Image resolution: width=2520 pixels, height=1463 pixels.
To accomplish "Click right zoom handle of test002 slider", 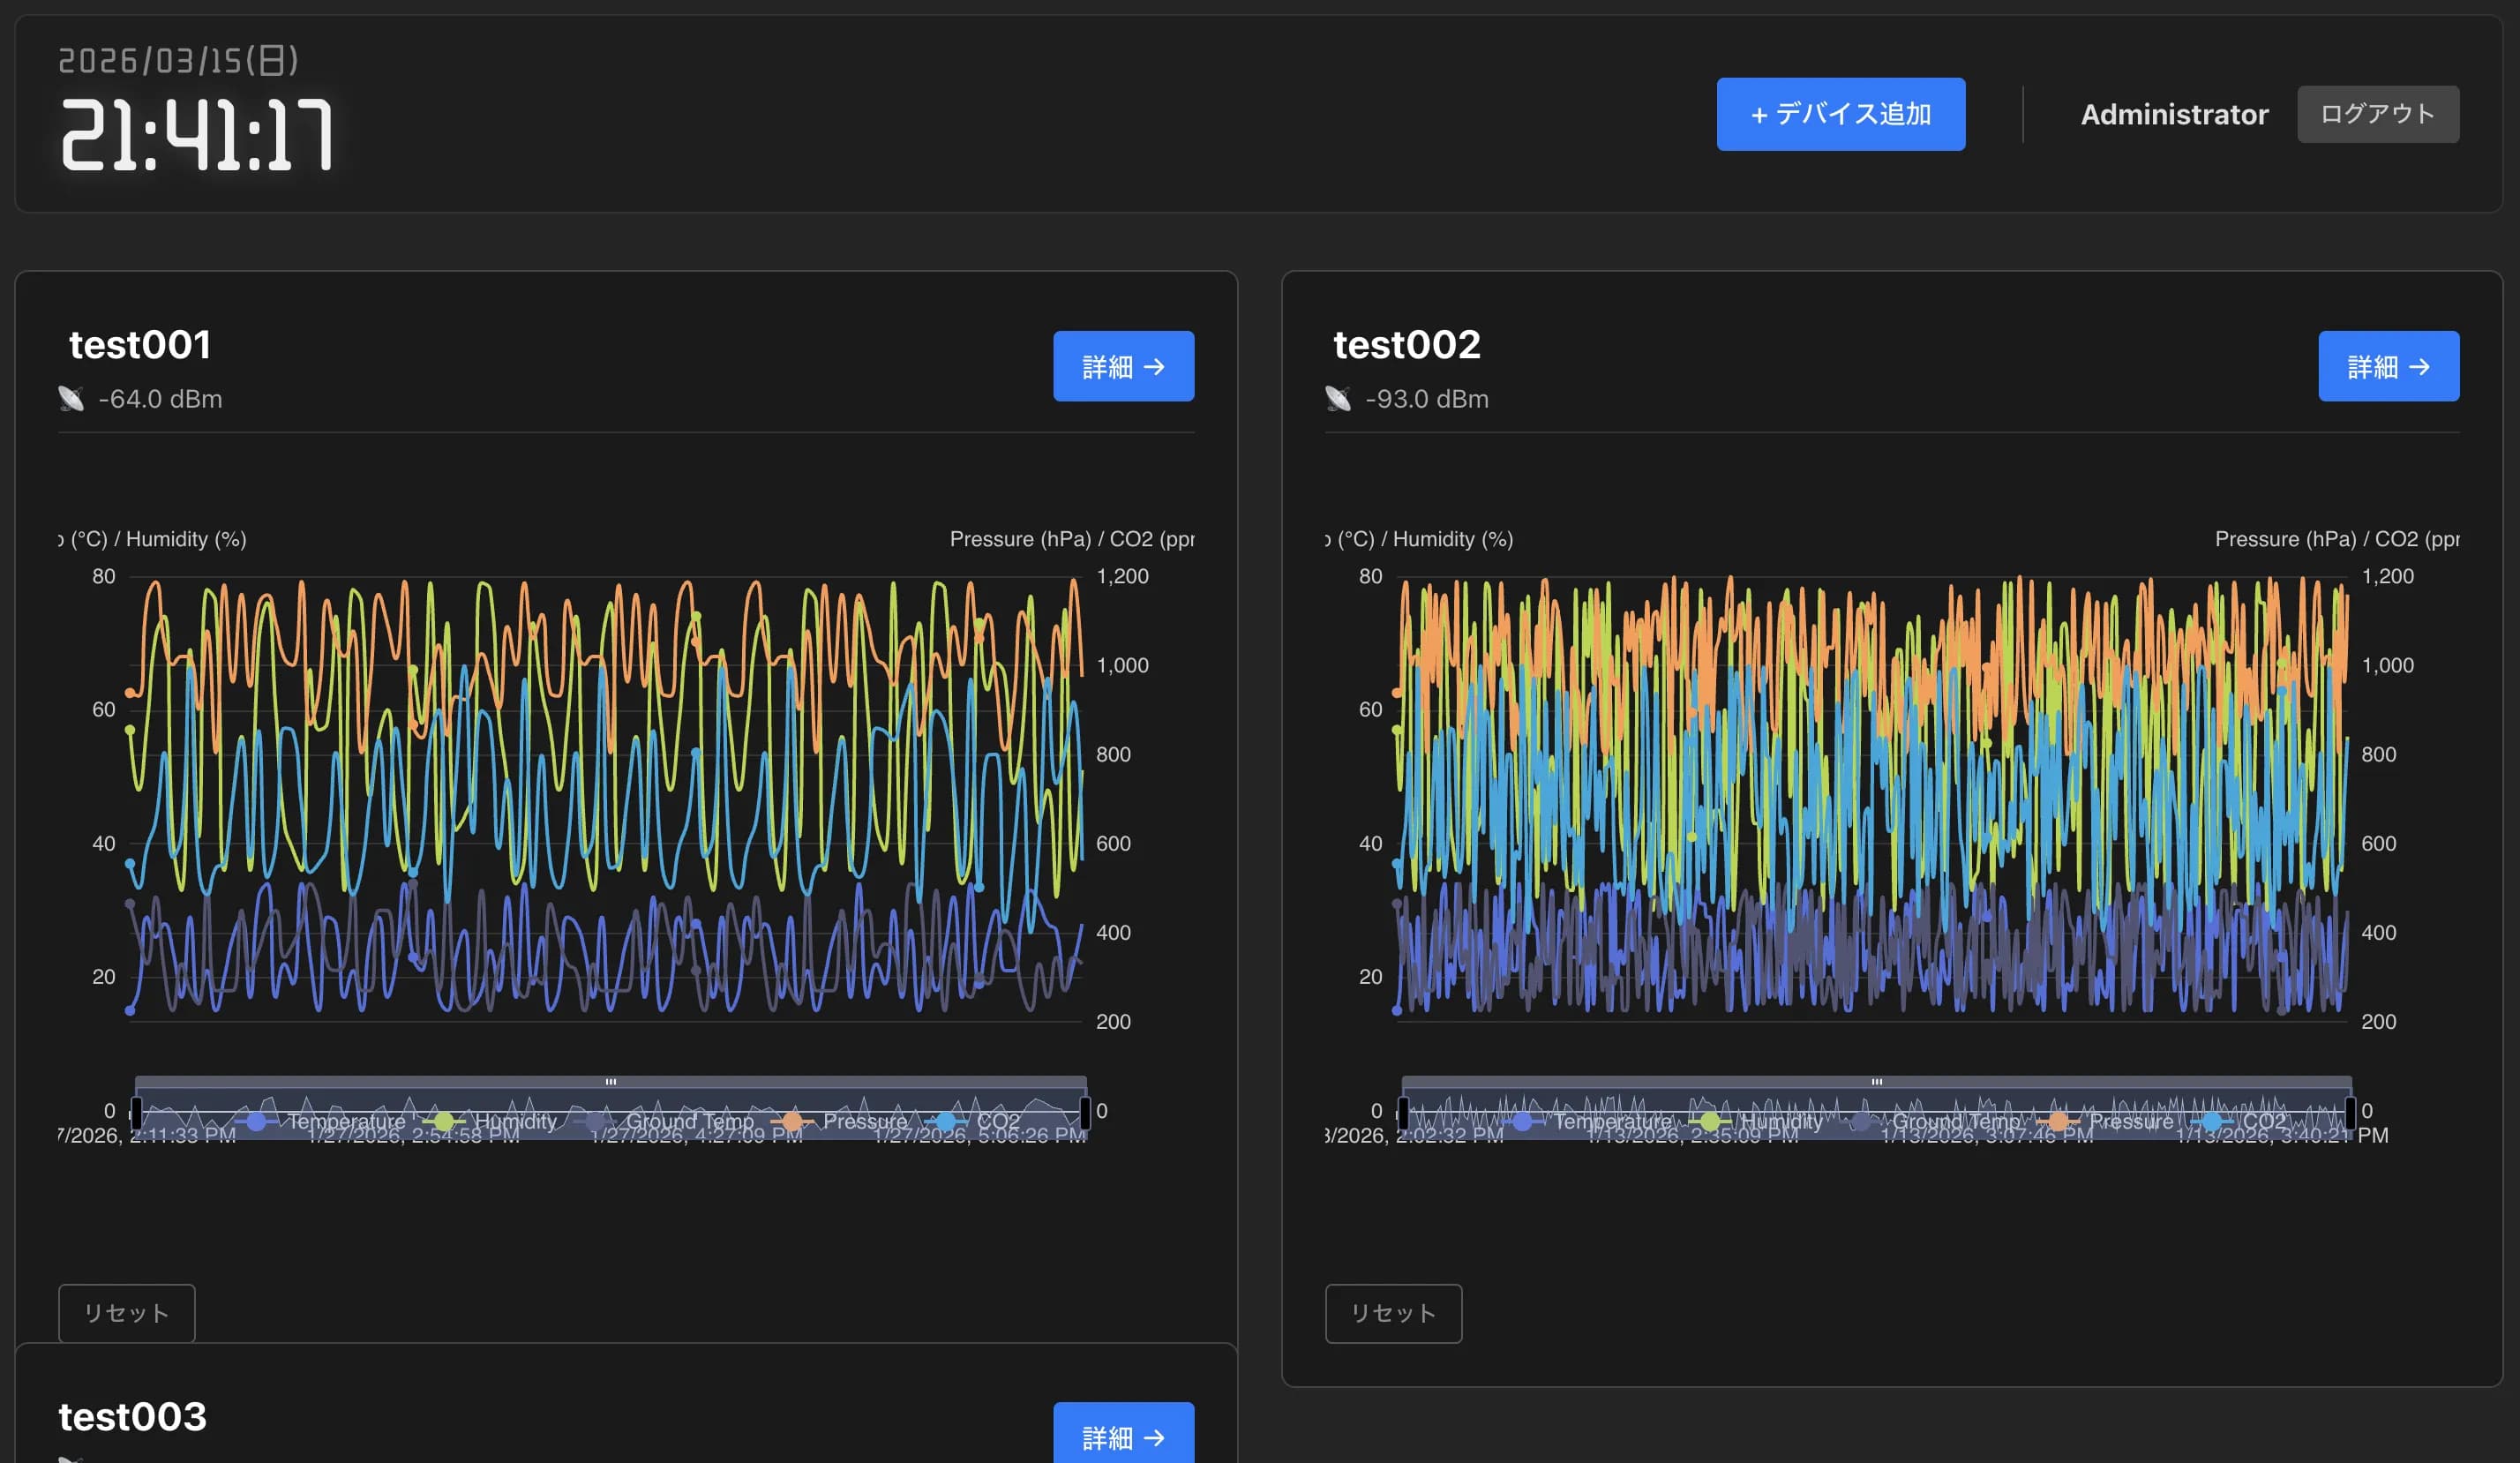I will (2350, 1112).
